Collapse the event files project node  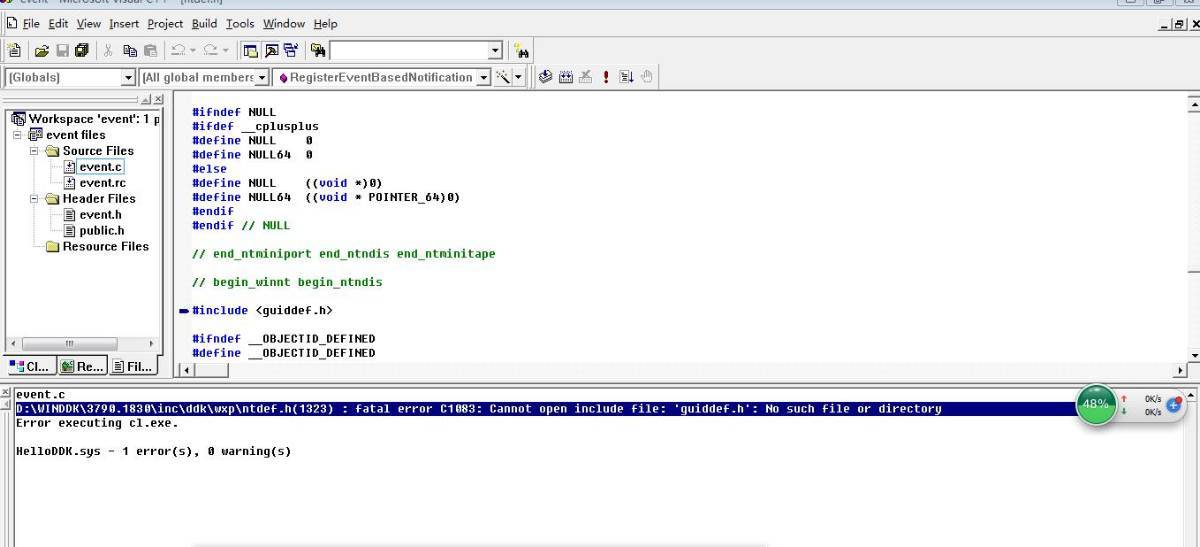click(17, 135)
